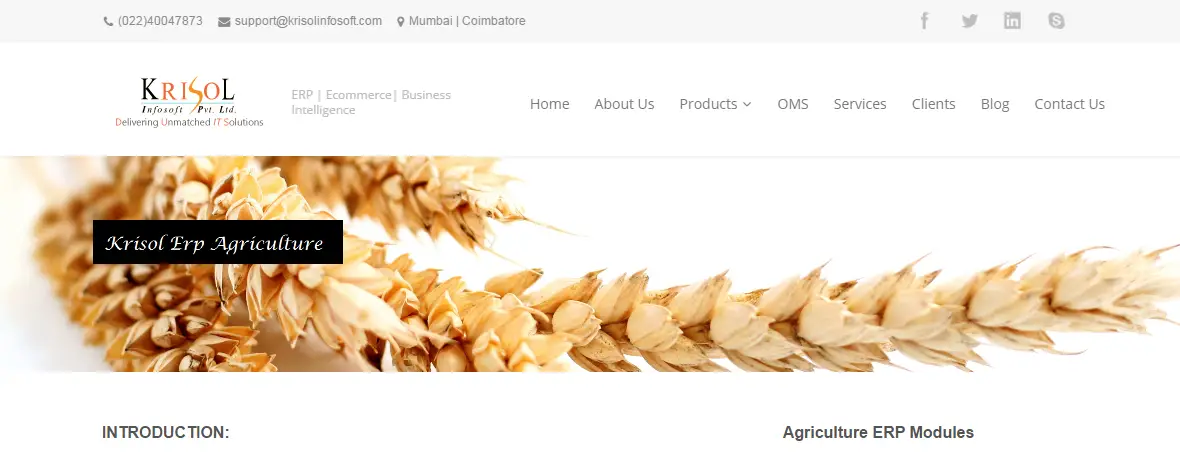Click the Krisol Erp Agriculture banner title
Screen dimensions: 1180x452
point(217,242)
